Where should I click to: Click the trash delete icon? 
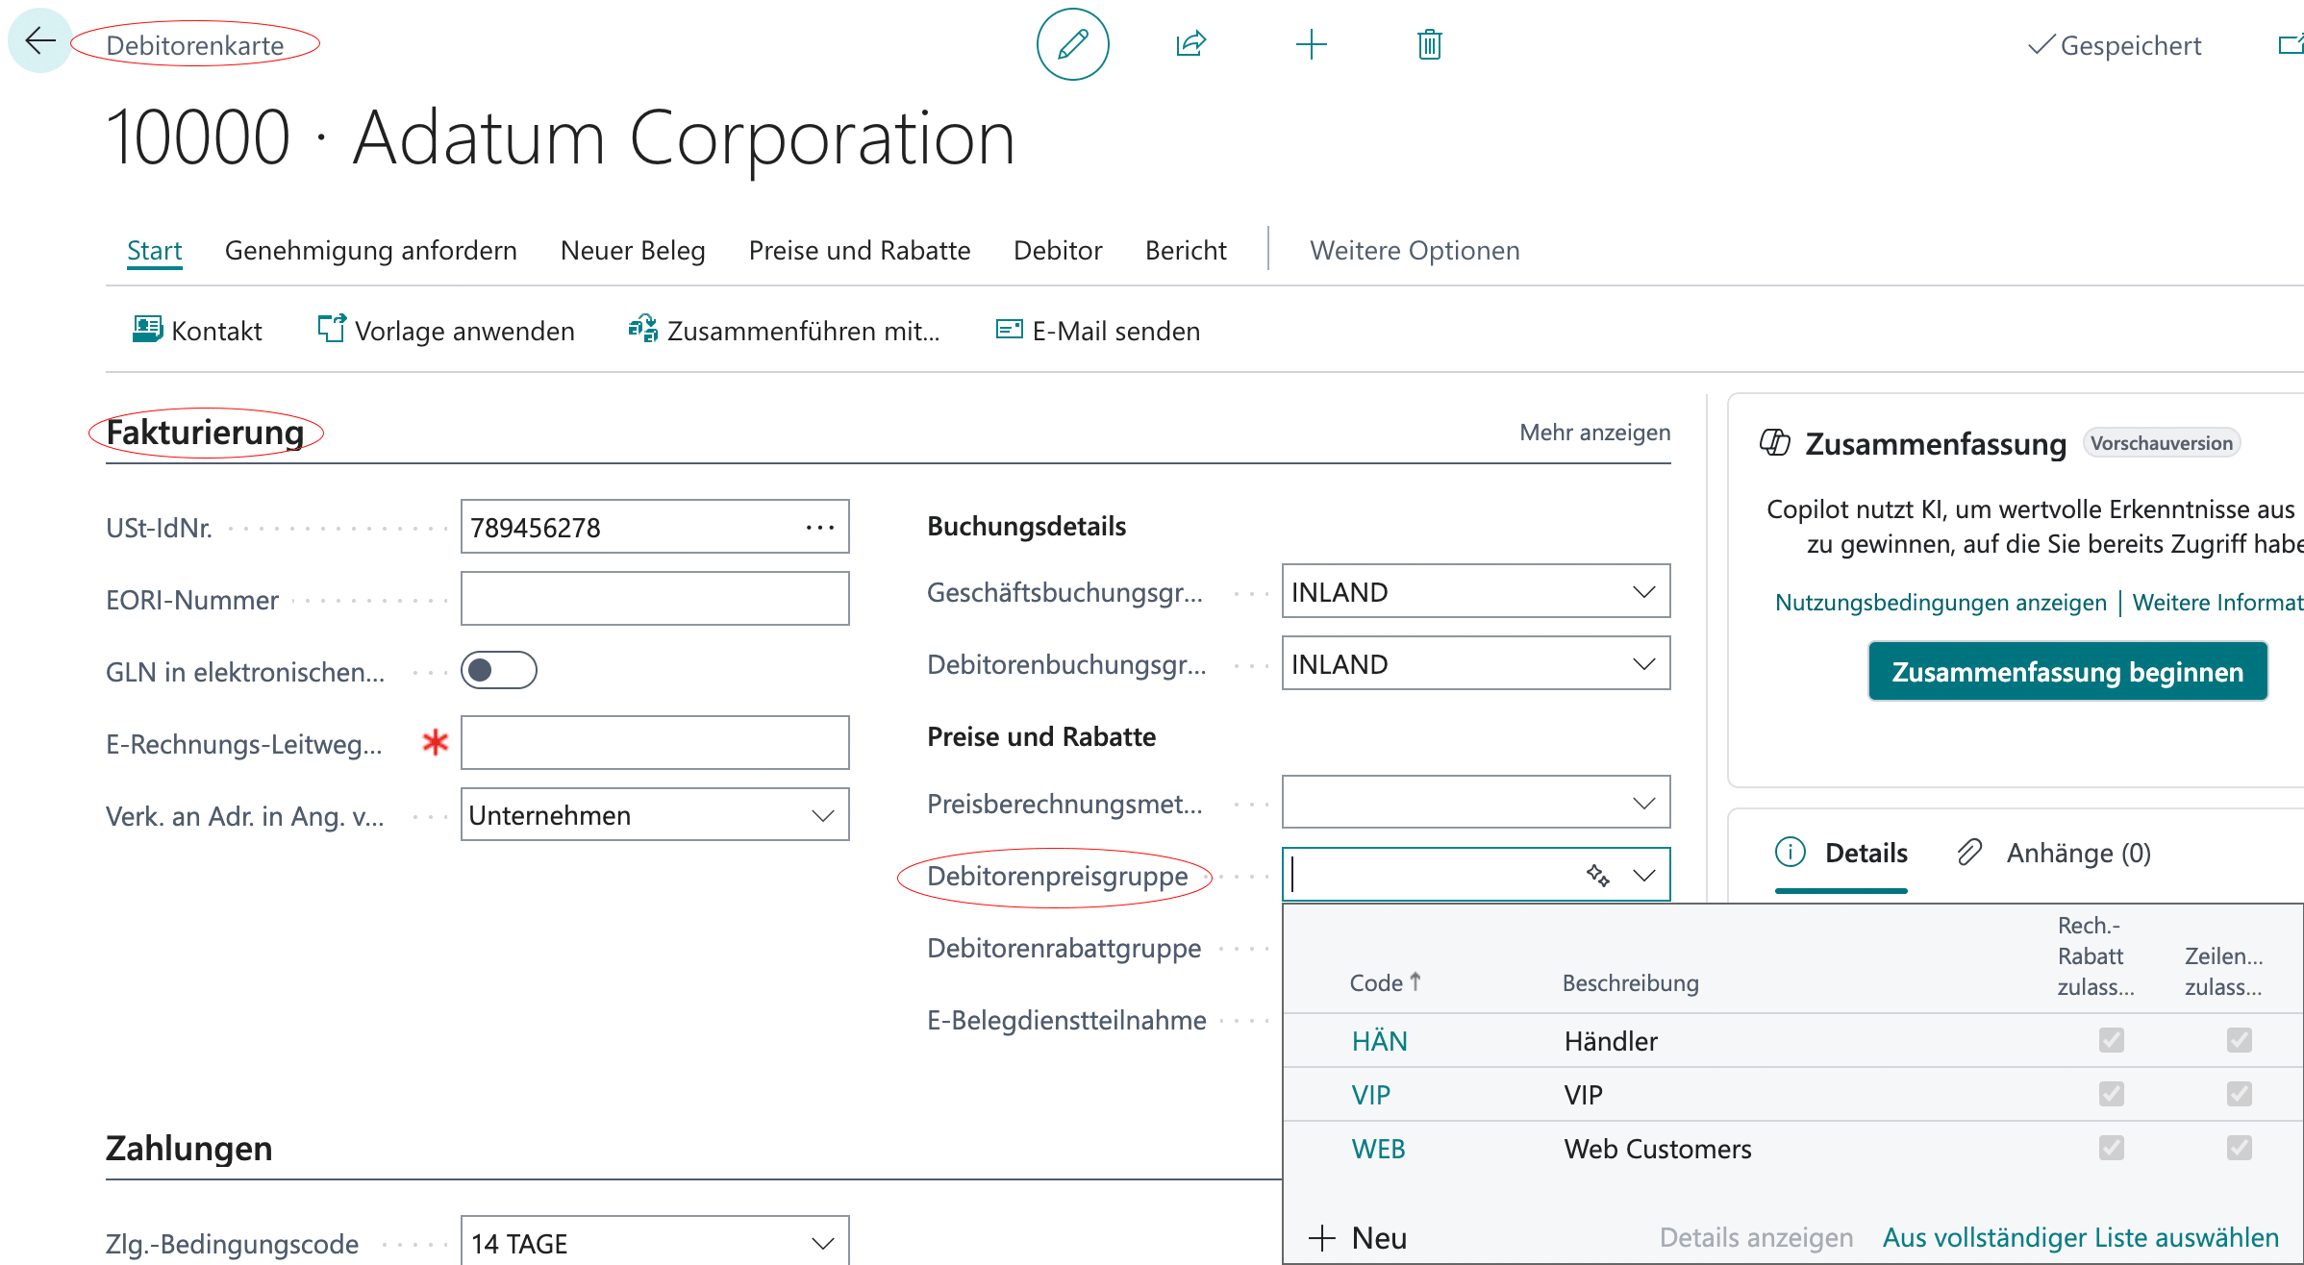pyautogui.click(x=1429, y=45)
